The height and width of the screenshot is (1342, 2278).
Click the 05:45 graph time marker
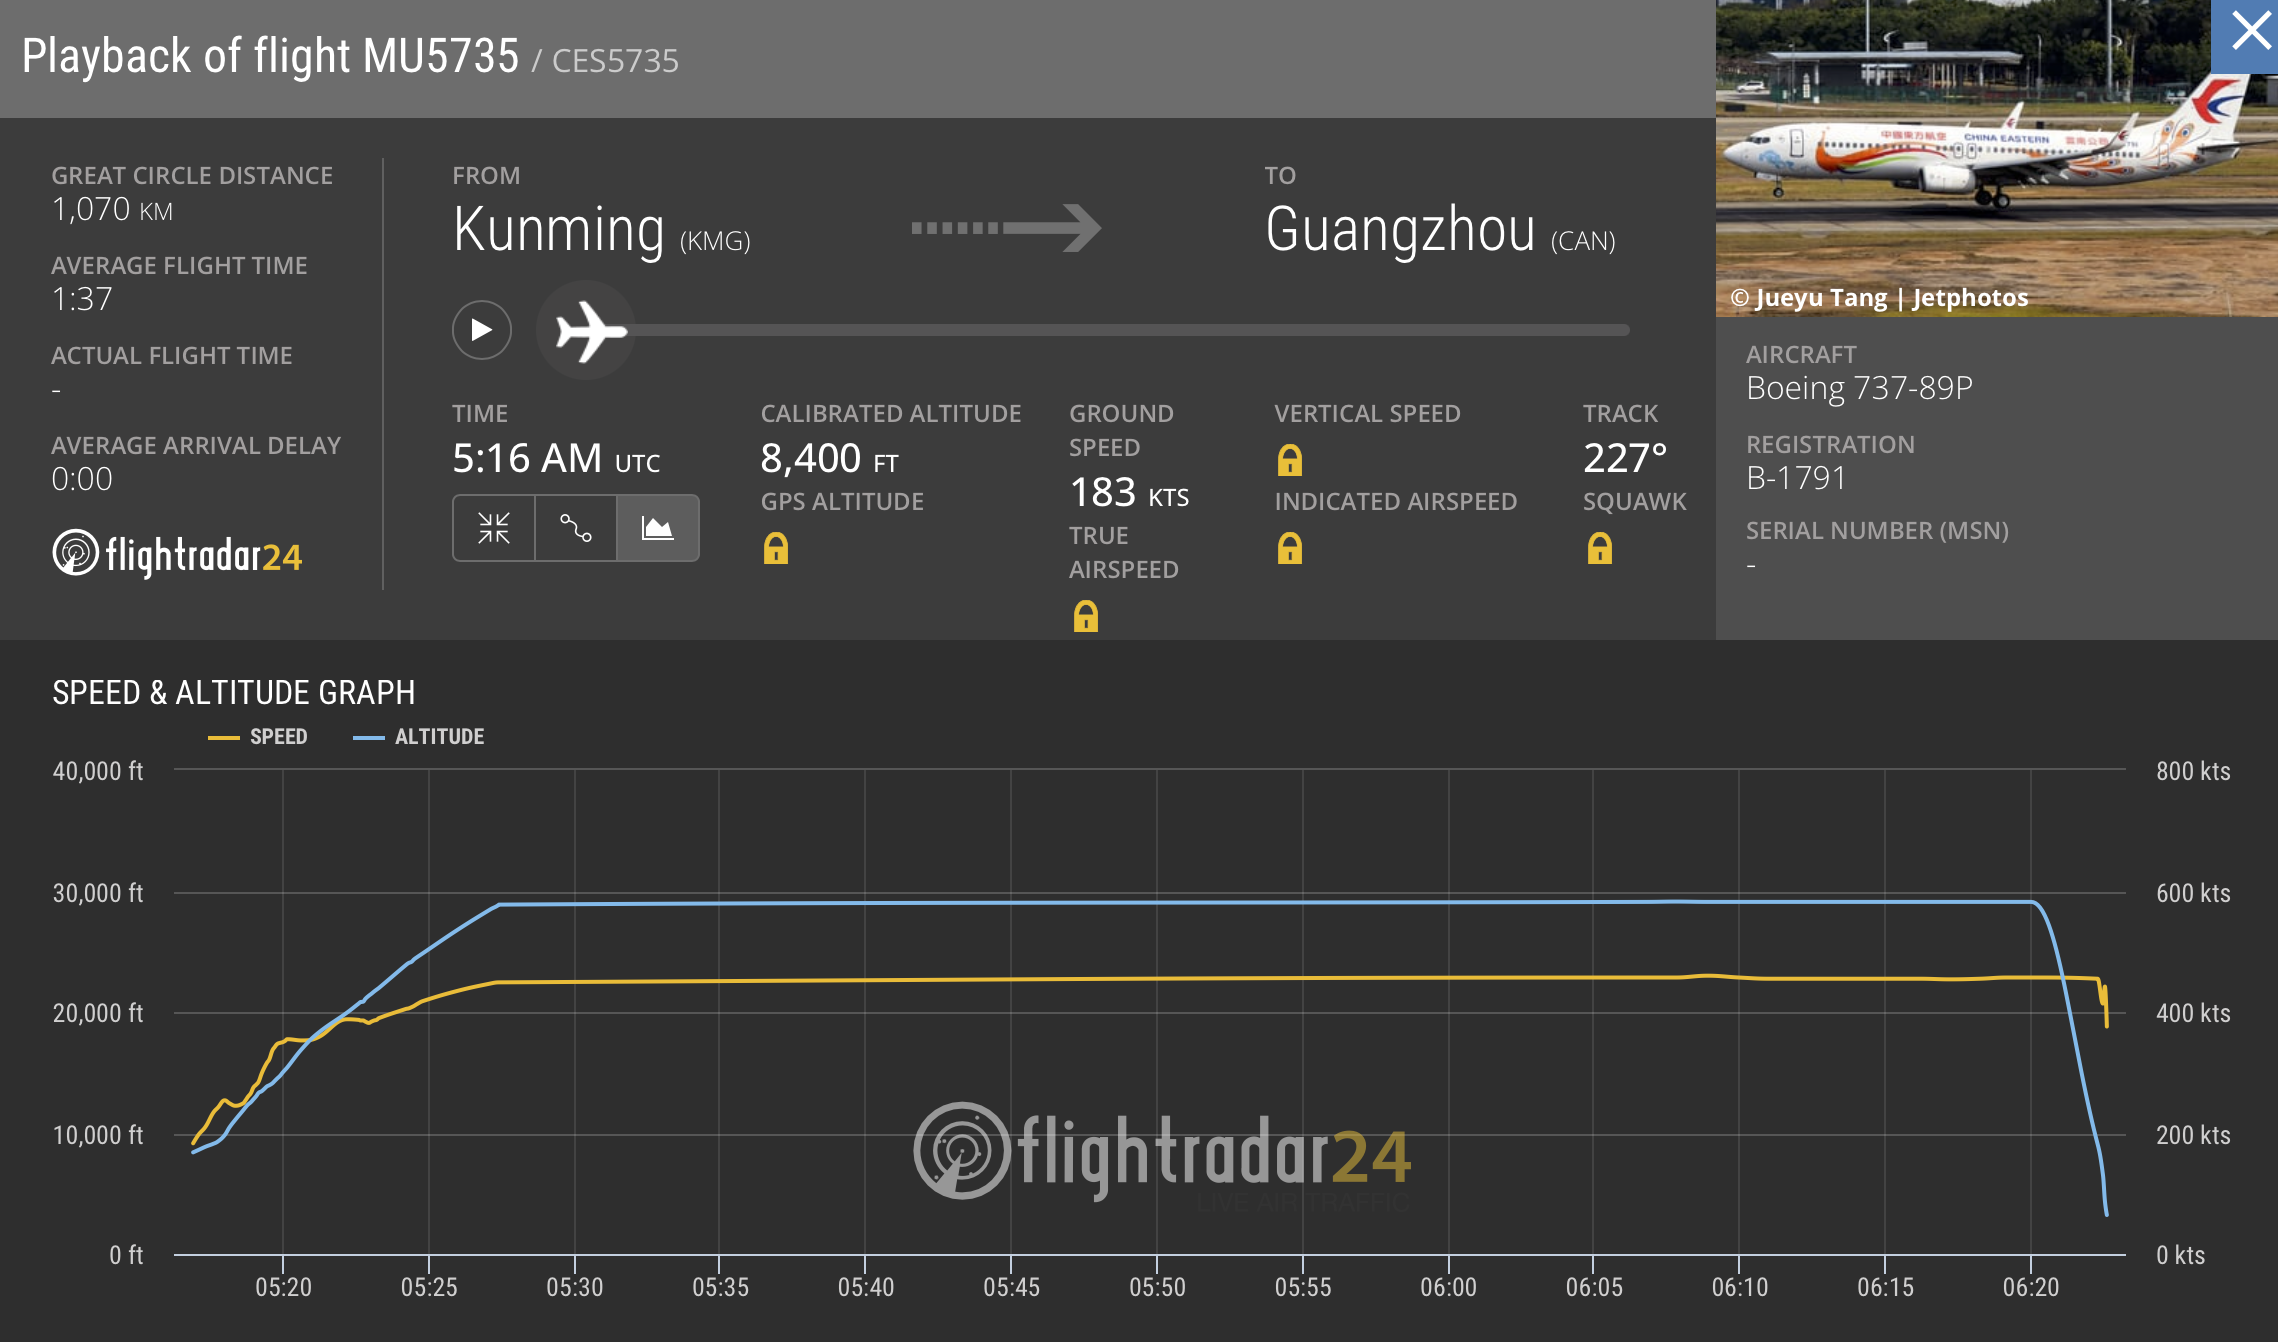pyautogui.click(x=1011, y=1287)
